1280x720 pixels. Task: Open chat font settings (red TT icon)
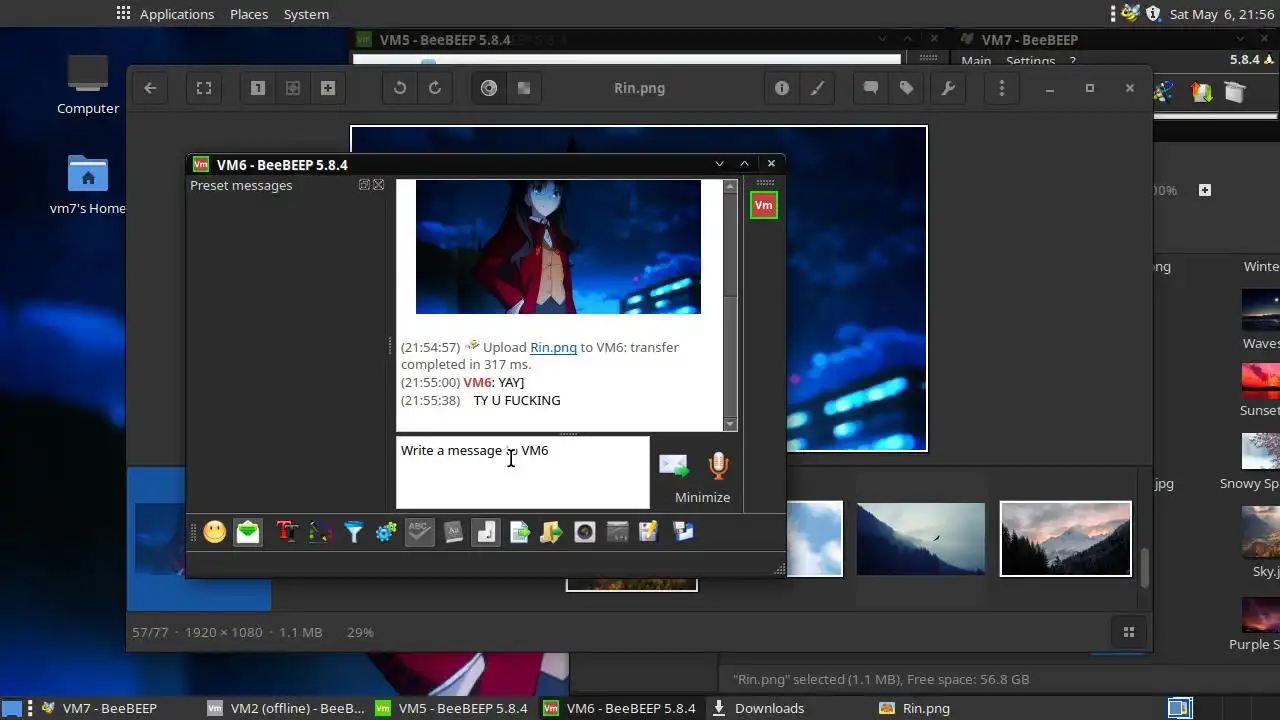(287, 532)
